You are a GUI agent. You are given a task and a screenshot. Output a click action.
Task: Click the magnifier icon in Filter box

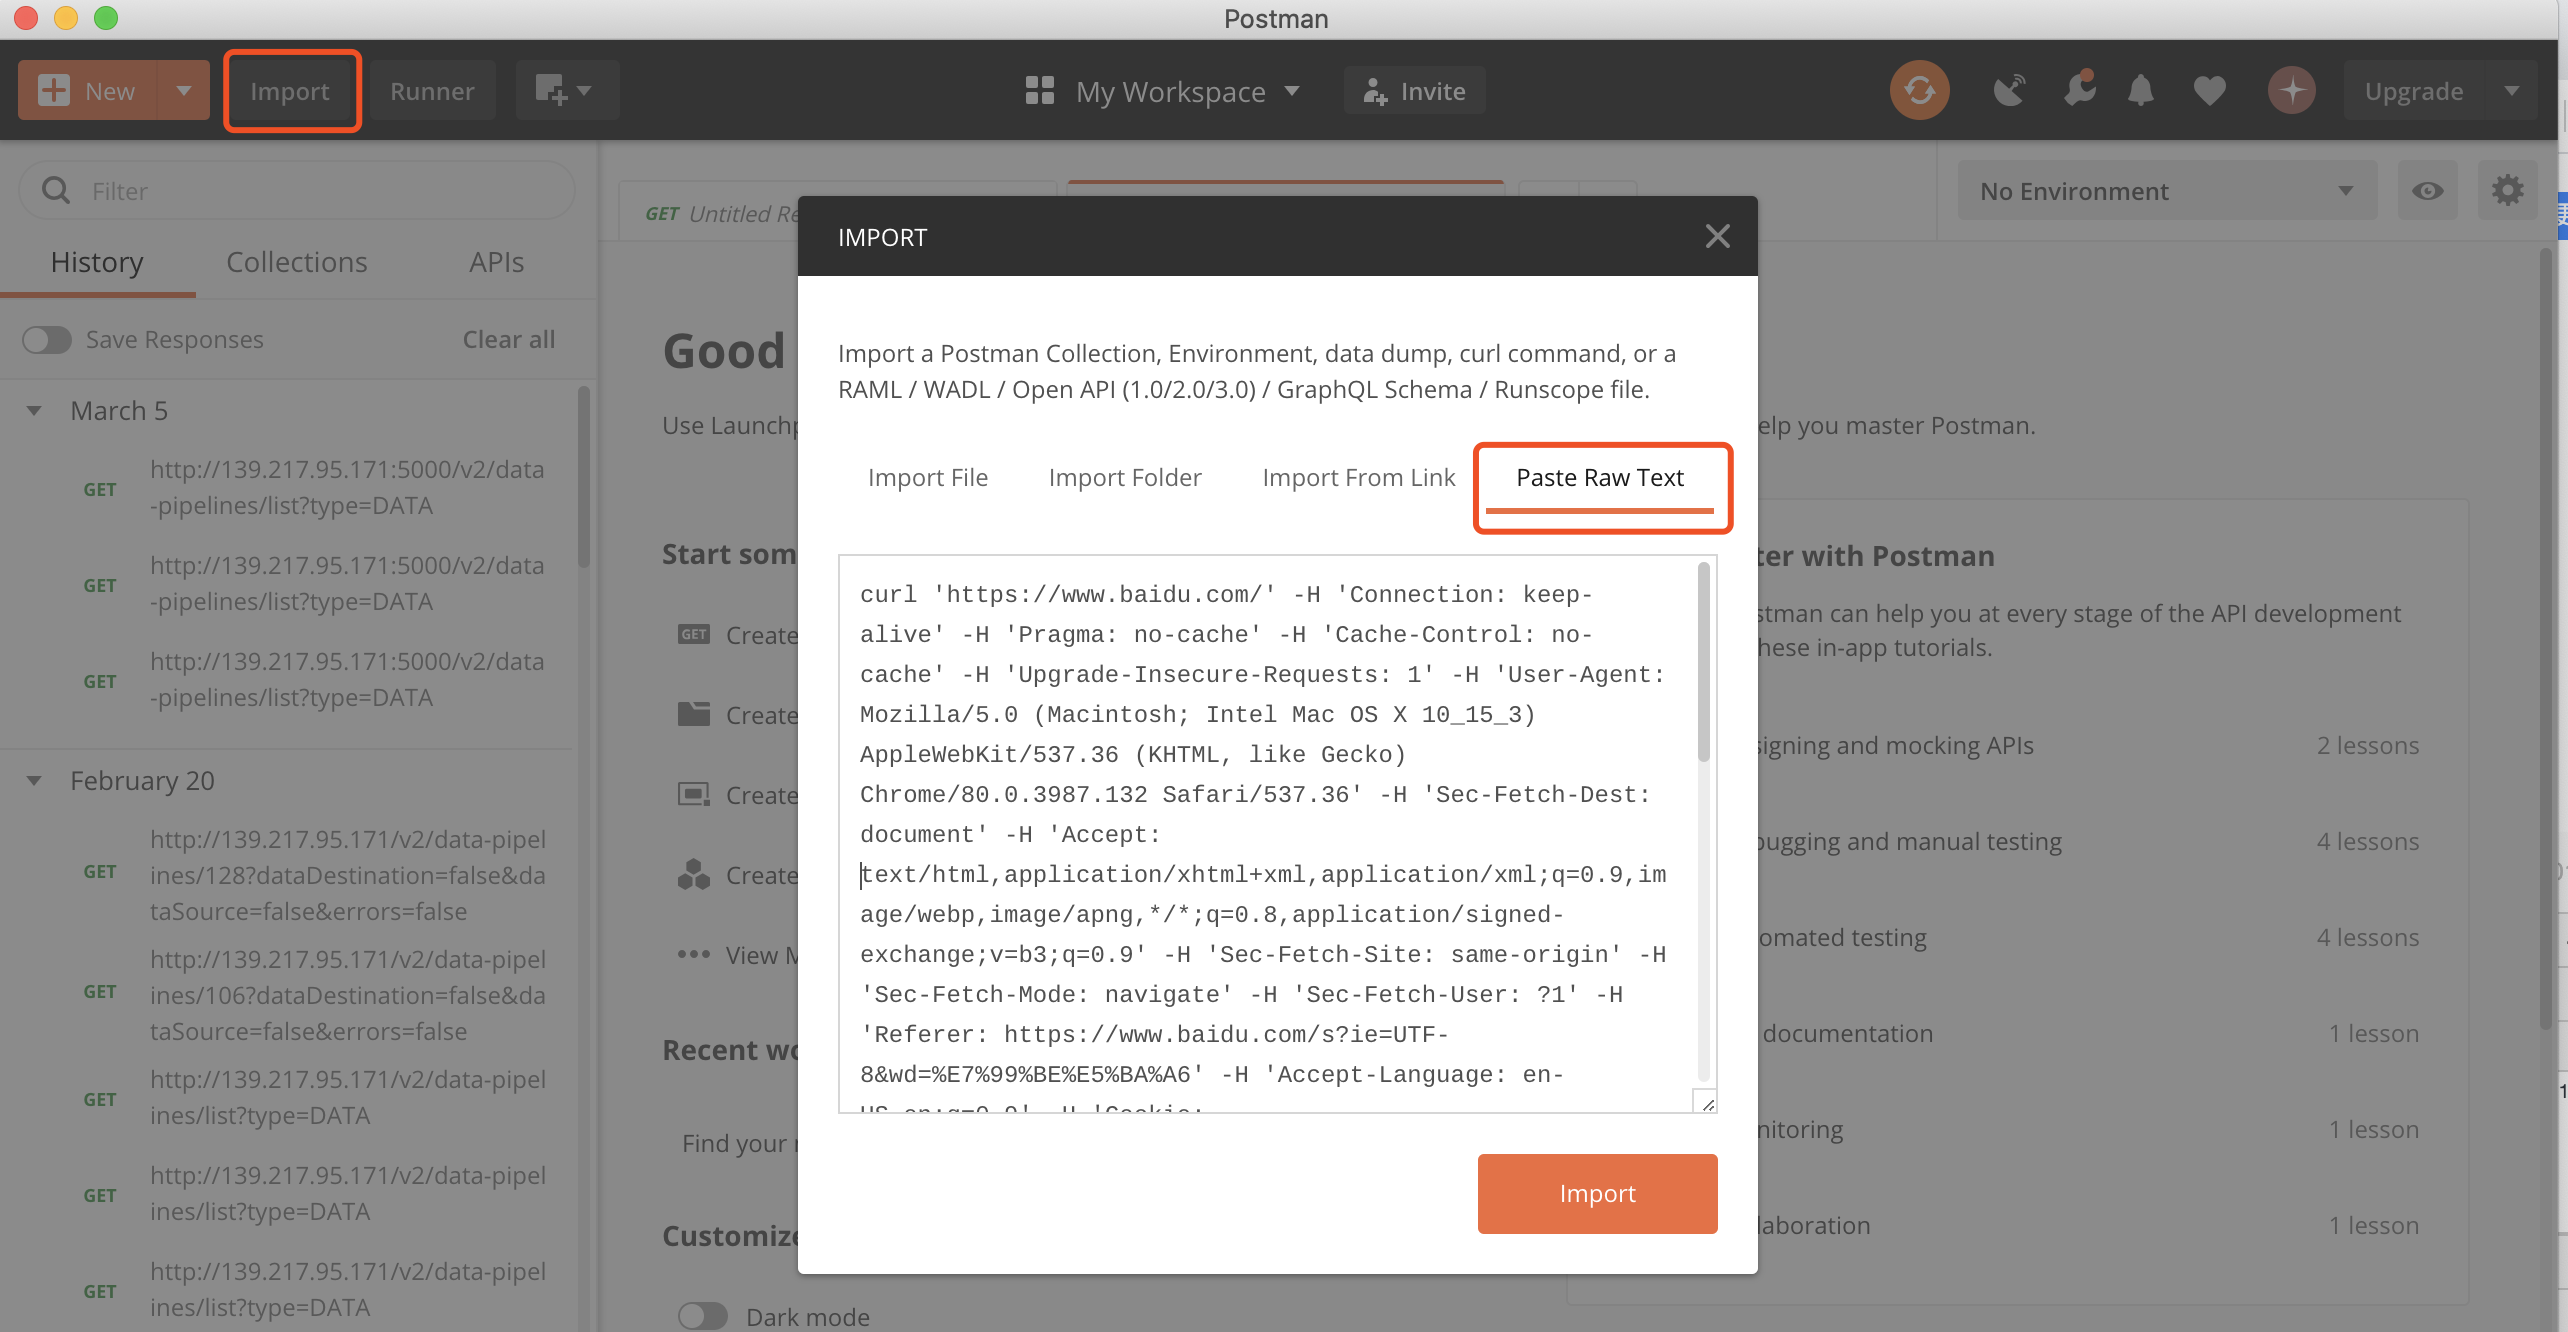pos(56,190)
